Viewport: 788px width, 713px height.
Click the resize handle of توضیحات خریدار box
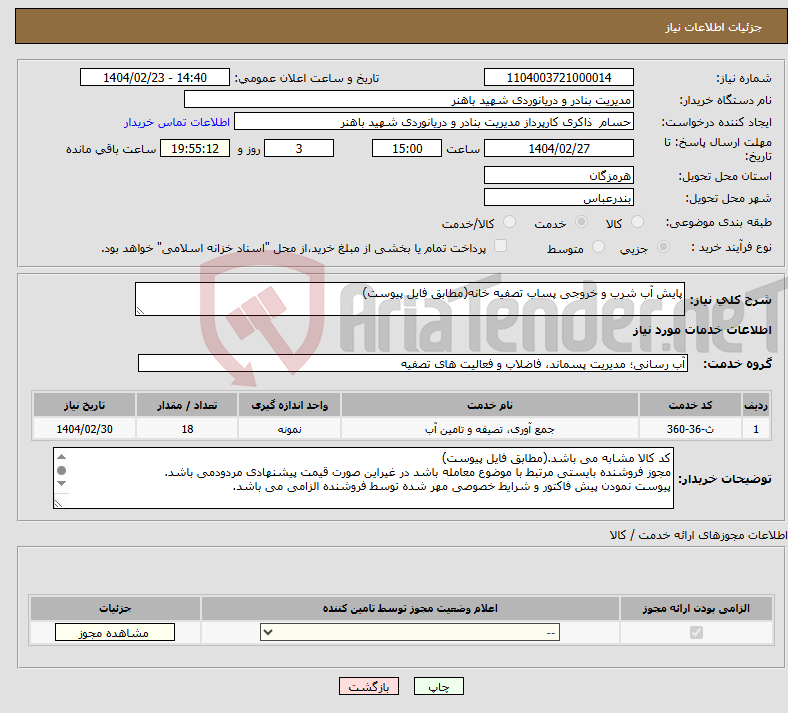click(58, 503)
